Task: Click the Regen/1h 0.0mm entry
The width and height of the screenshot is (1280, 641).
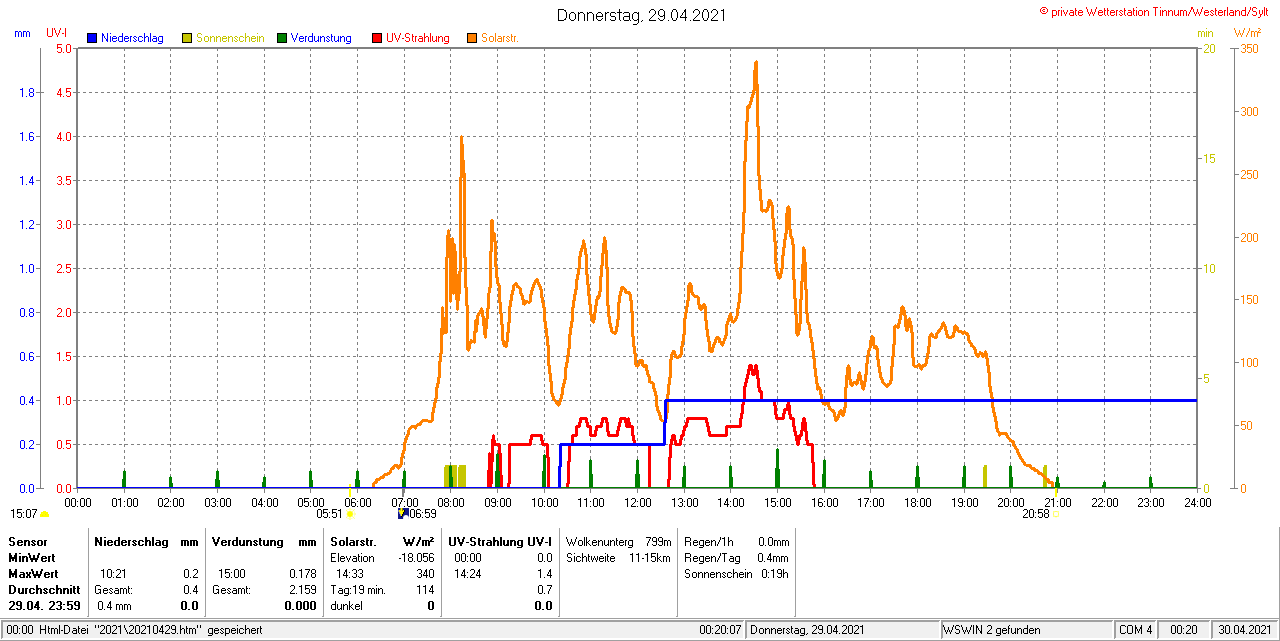Action: 737,541
